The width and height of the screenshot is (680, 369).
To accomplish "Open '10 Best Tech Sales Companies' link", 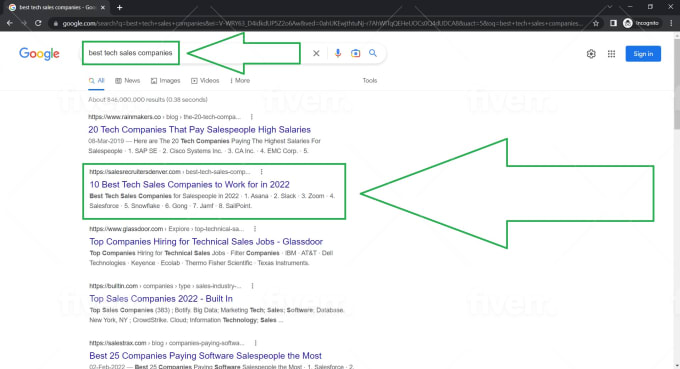I will click(x=190, y=184).
